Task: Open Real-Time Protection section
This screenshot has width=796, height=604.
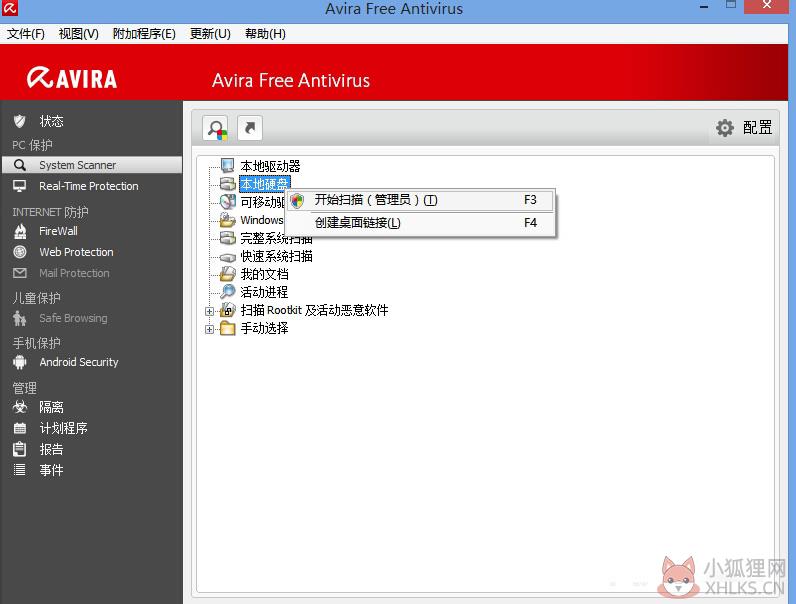Action: click(88, 186)
